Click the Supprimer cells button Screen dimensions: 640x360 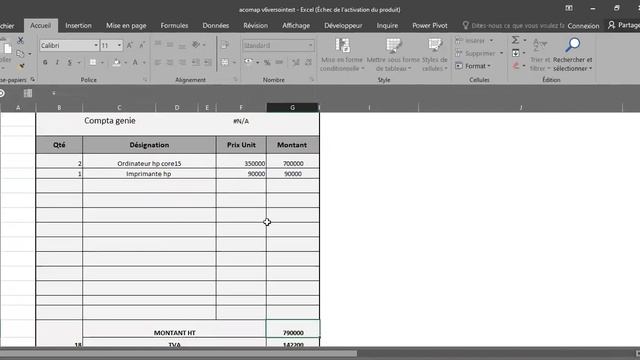(479, 53)
